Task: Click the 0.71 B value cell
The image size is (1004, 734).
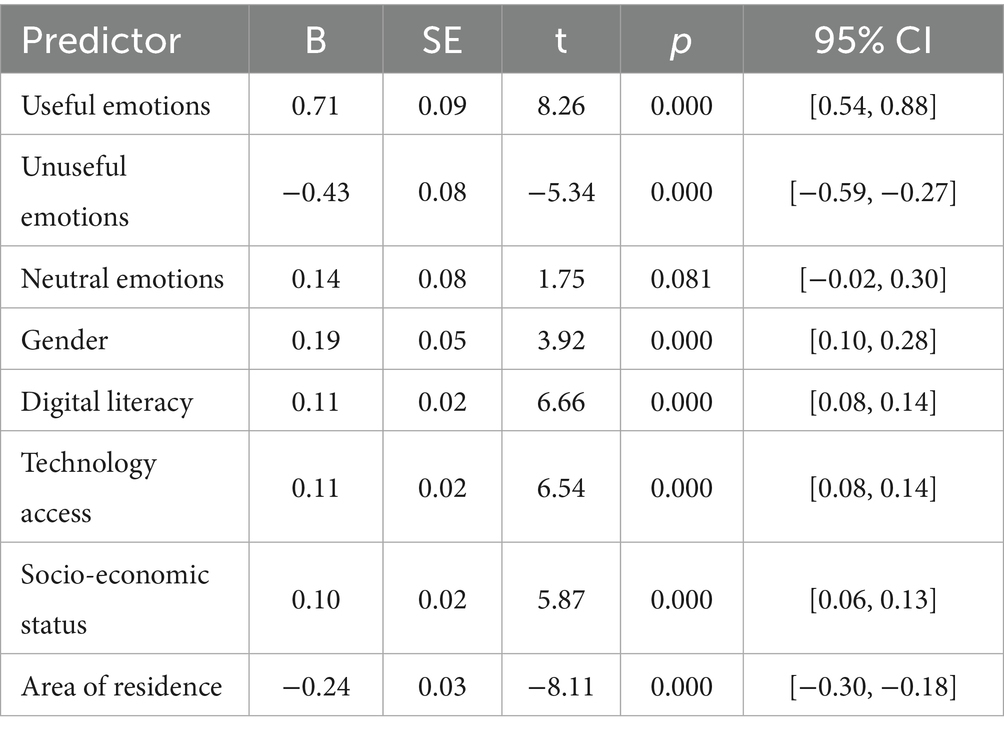Action: pyautogui.click(x=315, y=104)
